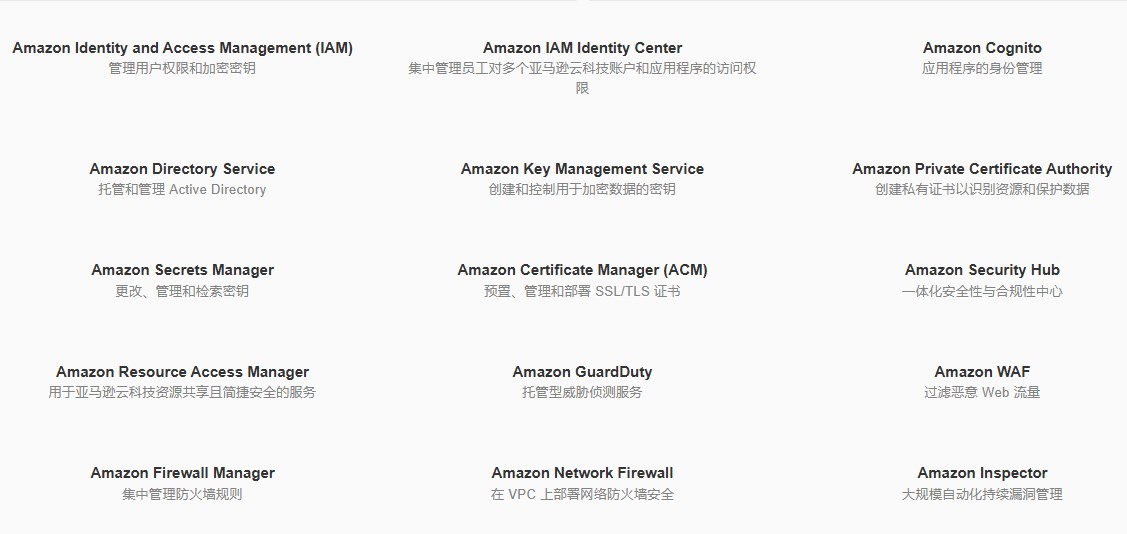Click the 在 VPC 上部署网络防火墙安全 description
The height and width of the screenshot is (534, 1127).
click(x=582, y=494)
